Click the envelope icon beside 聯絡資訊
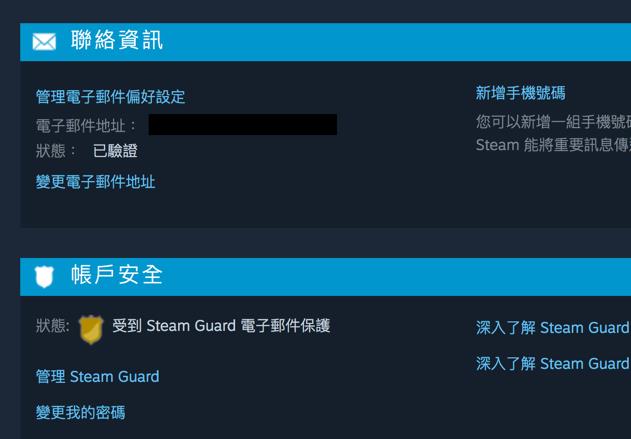This screenshot has height=439, width=631. click(44, 42)
